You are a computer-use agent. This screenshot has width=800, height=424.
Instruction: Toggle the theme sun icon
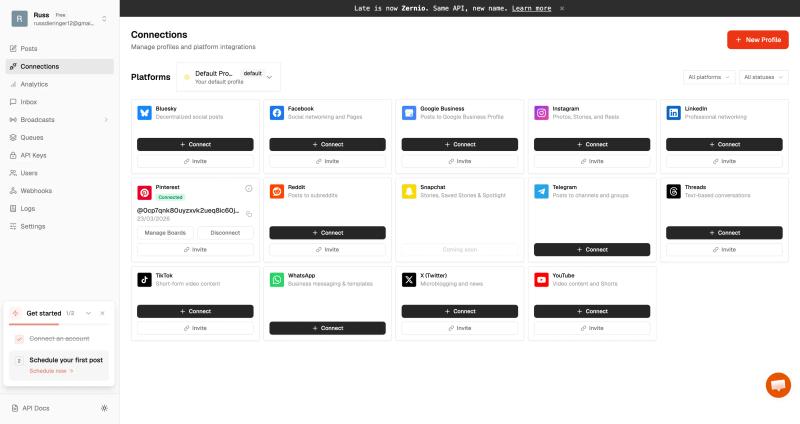(104, 408)
